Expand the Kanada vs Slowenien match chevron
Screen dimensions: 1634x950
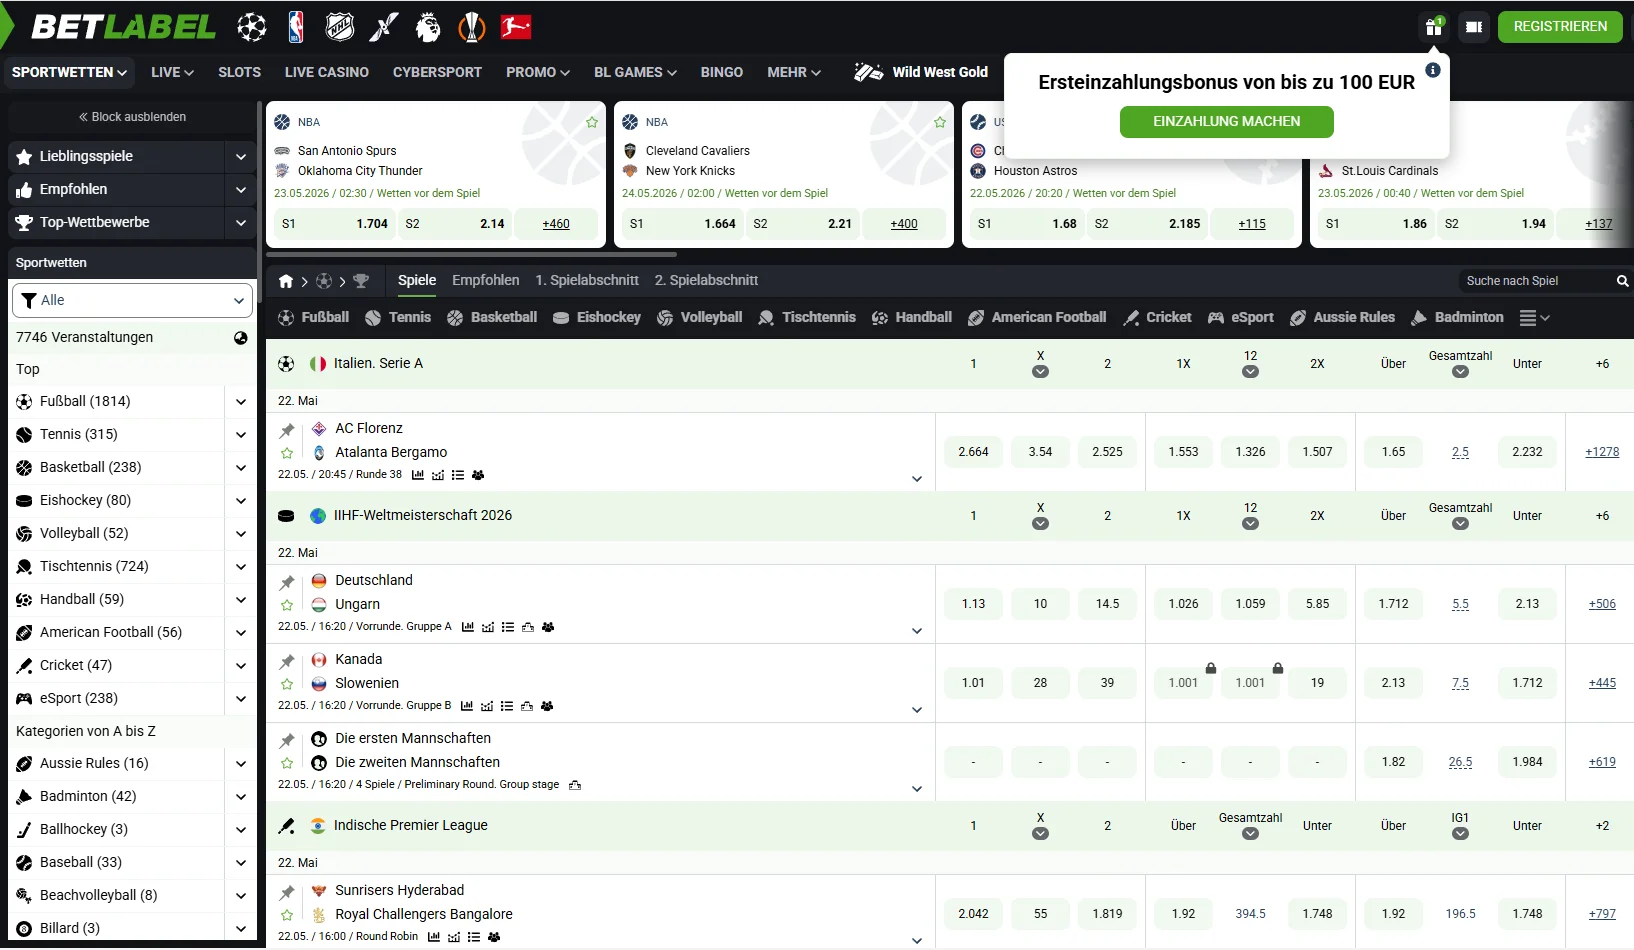917,710
